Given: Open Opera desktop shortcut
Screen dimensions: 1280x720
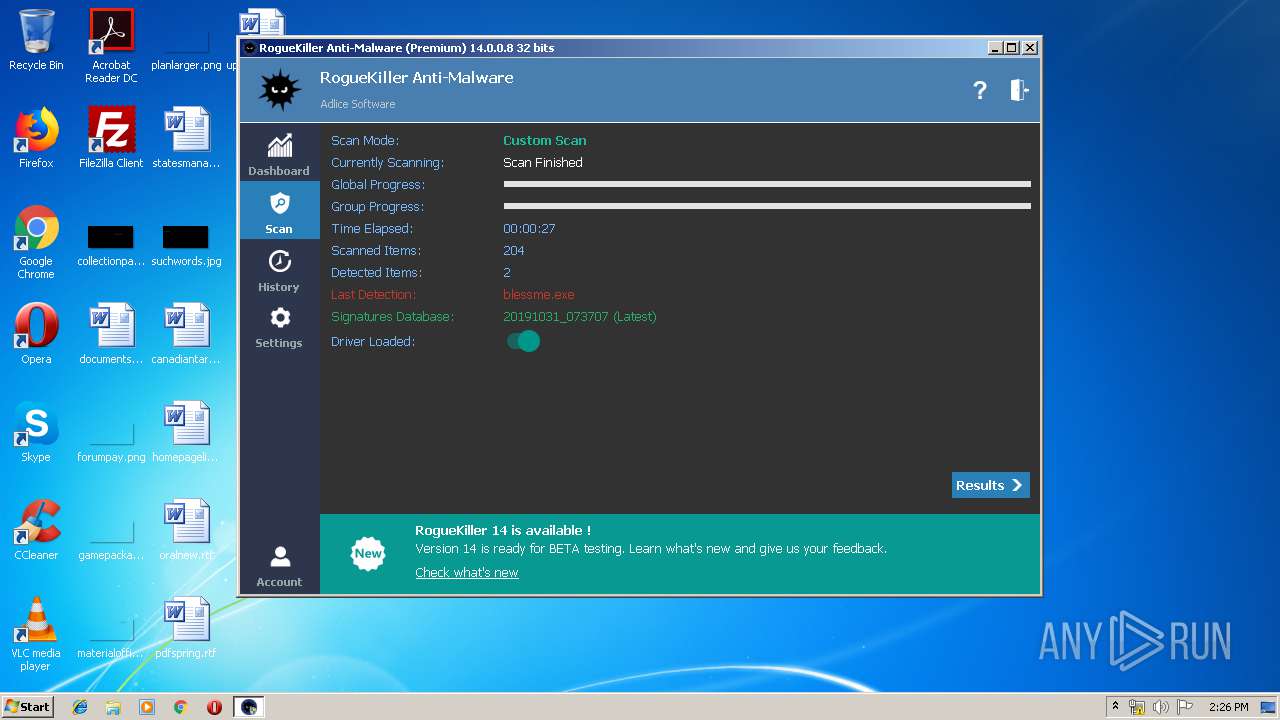Looking at the screenshot, I should [x=36, y=334].
